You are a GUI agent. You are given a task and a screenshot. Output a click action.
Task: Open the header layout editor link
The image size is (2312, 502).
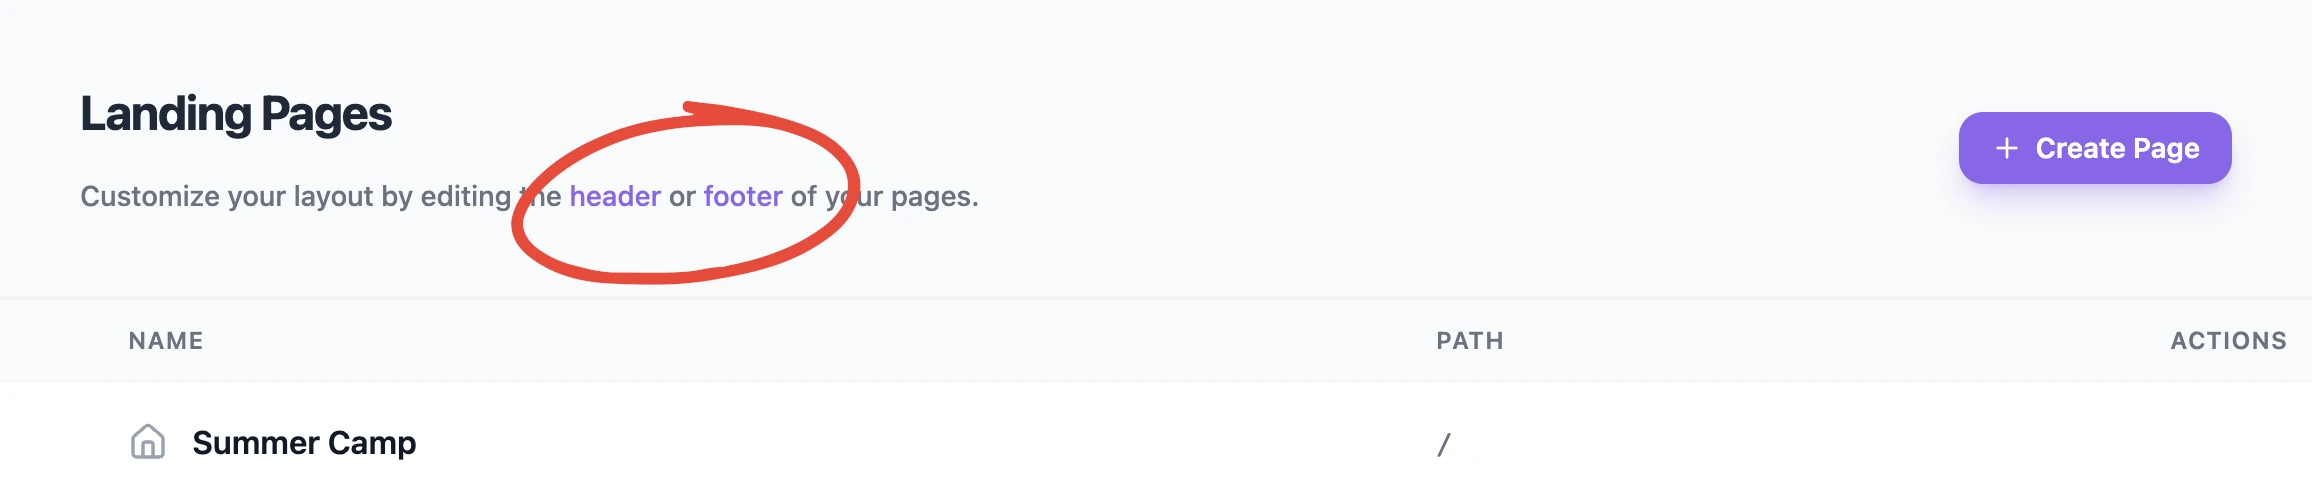[x=615, y=196]
